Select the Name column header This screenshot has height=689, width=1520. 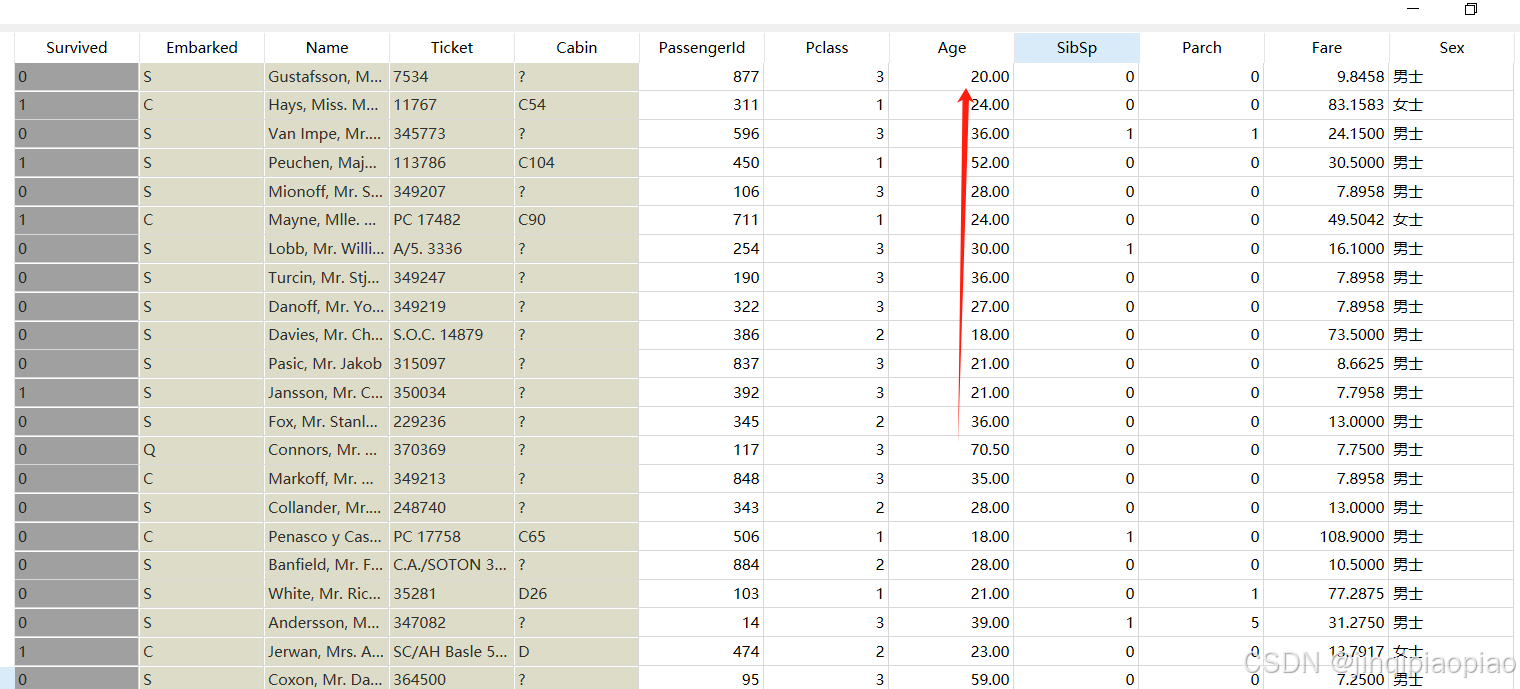(x=327, y=47)
